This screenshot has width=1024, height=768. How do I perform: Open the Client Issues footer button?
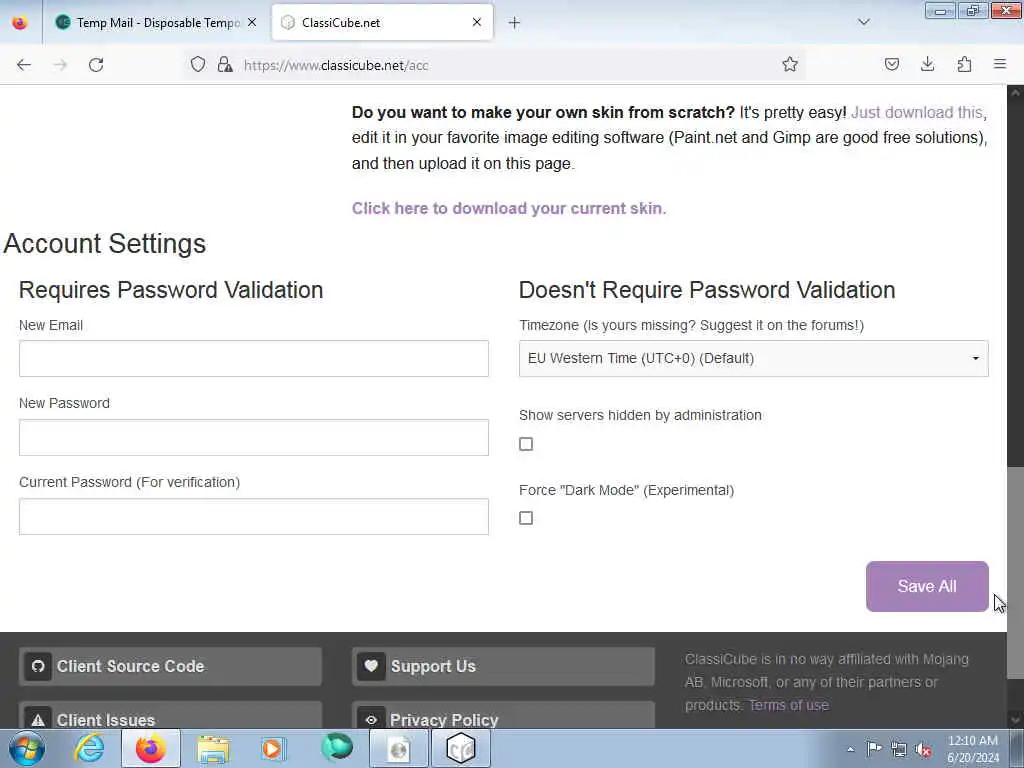click(170, 716)
